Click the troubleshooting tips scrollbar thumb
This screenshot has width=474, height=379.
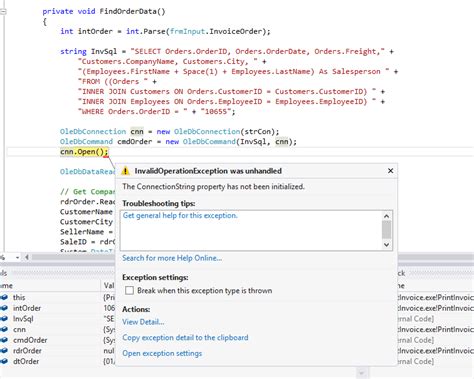(x=386, y=230)
